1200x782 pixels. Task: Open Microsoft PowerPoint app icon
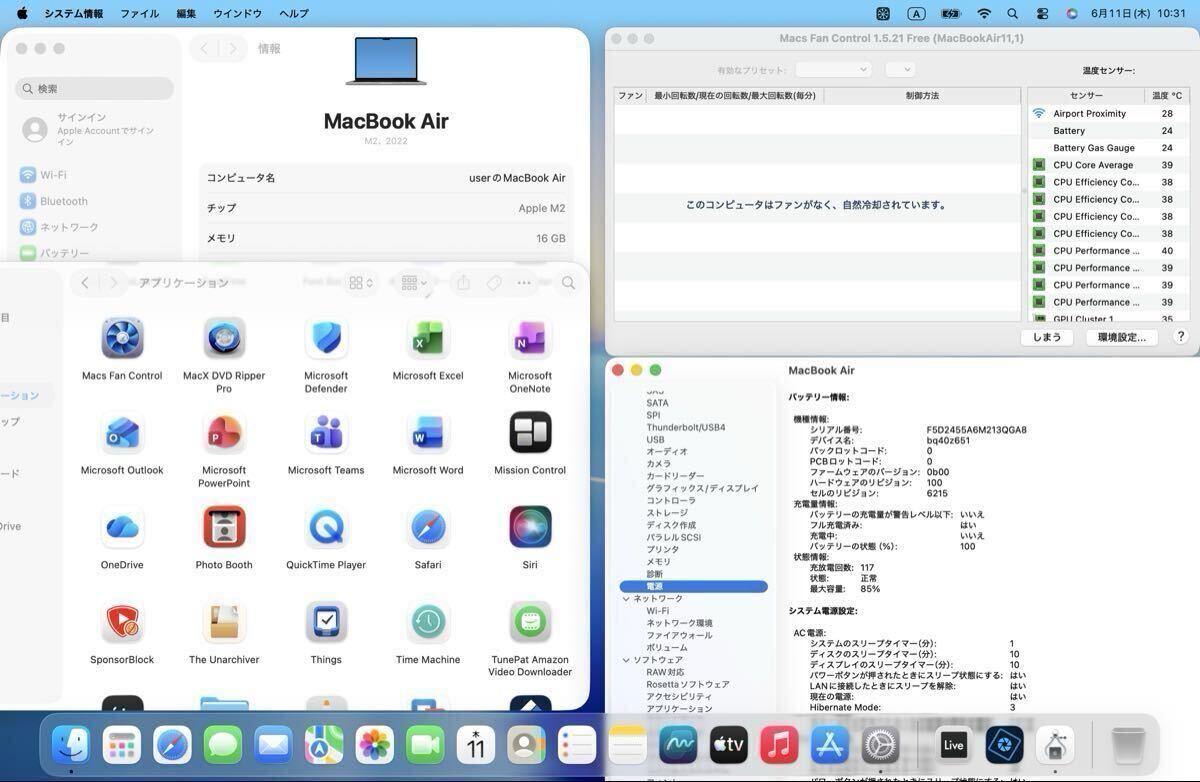coord(224,433)
